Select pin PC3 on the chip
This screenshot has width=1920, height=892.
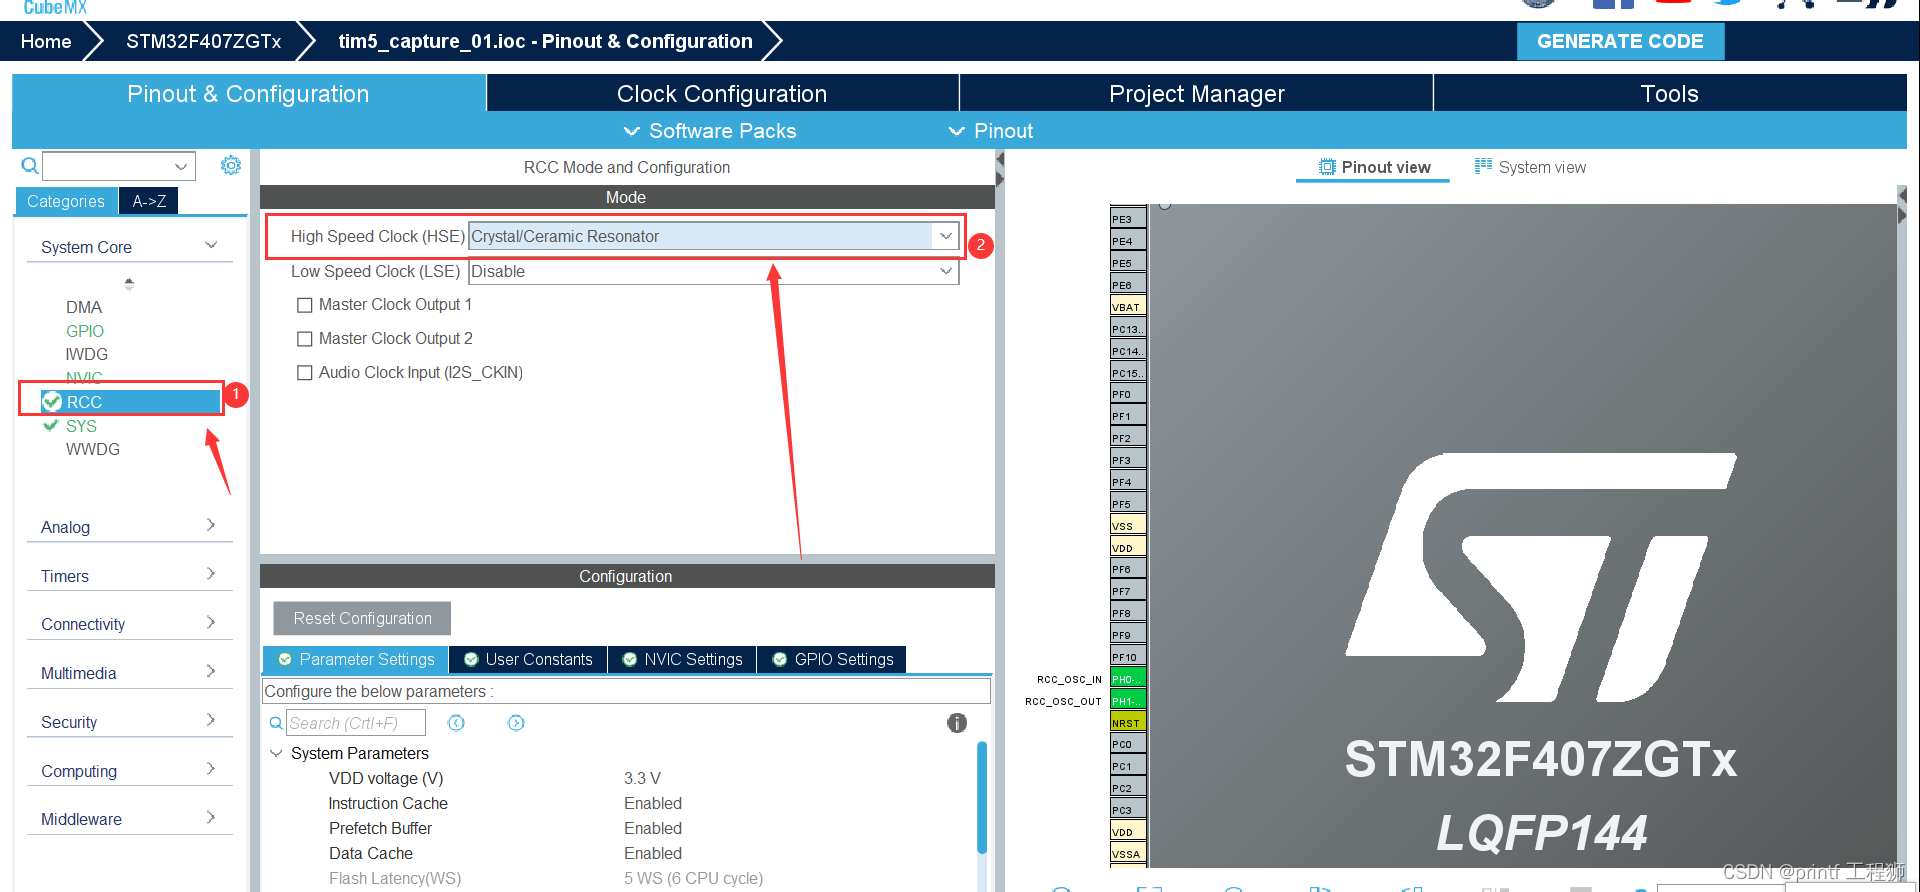coord(1128,810)
